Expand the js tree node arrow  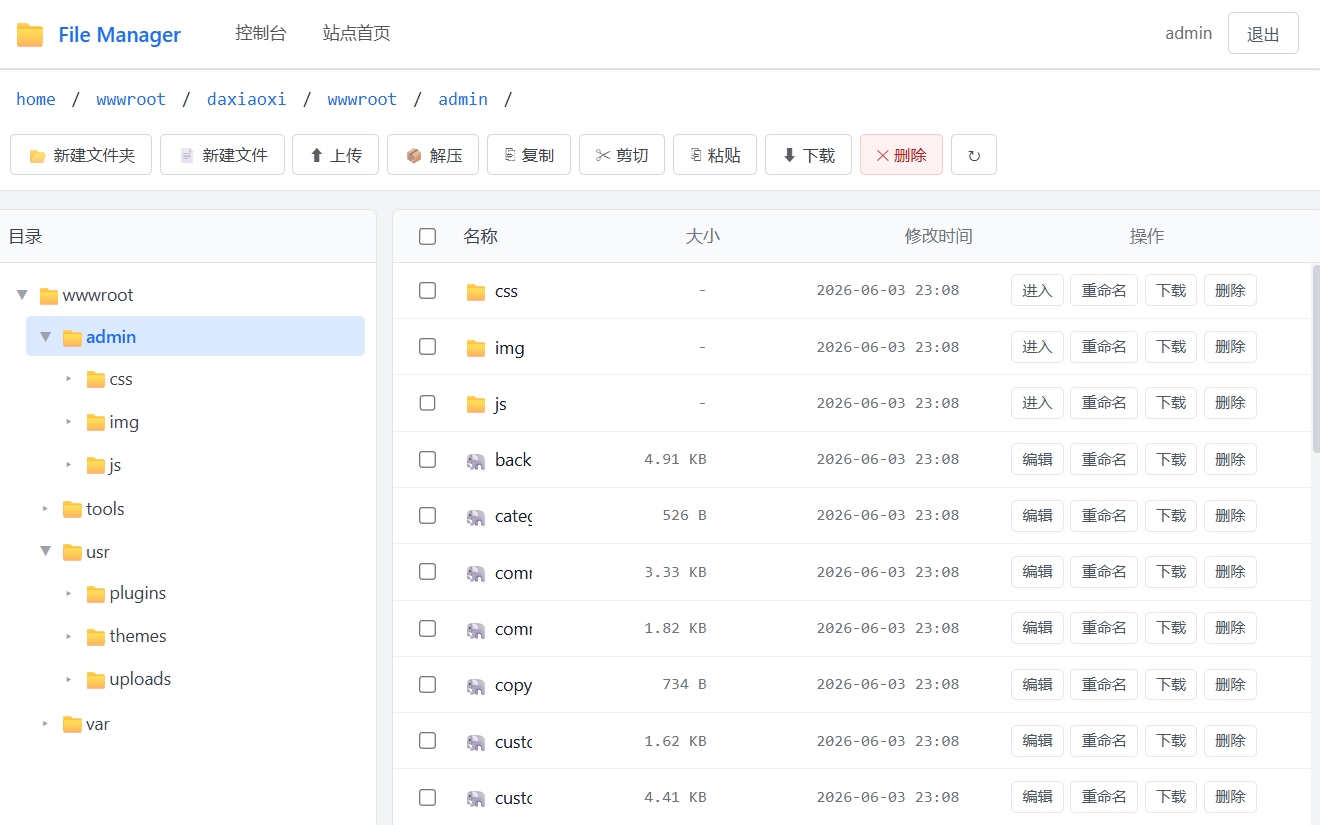pos(69,465)
